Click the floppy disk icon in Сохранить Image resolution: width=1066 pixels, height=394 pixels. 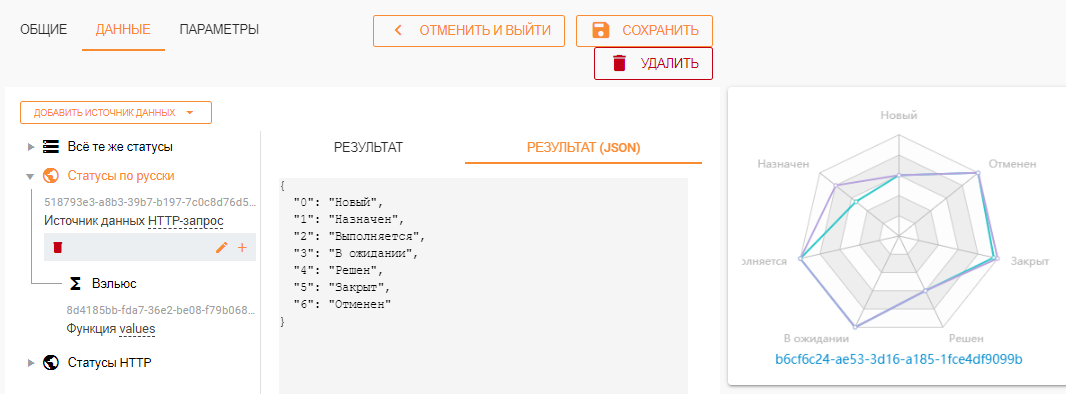600,31
